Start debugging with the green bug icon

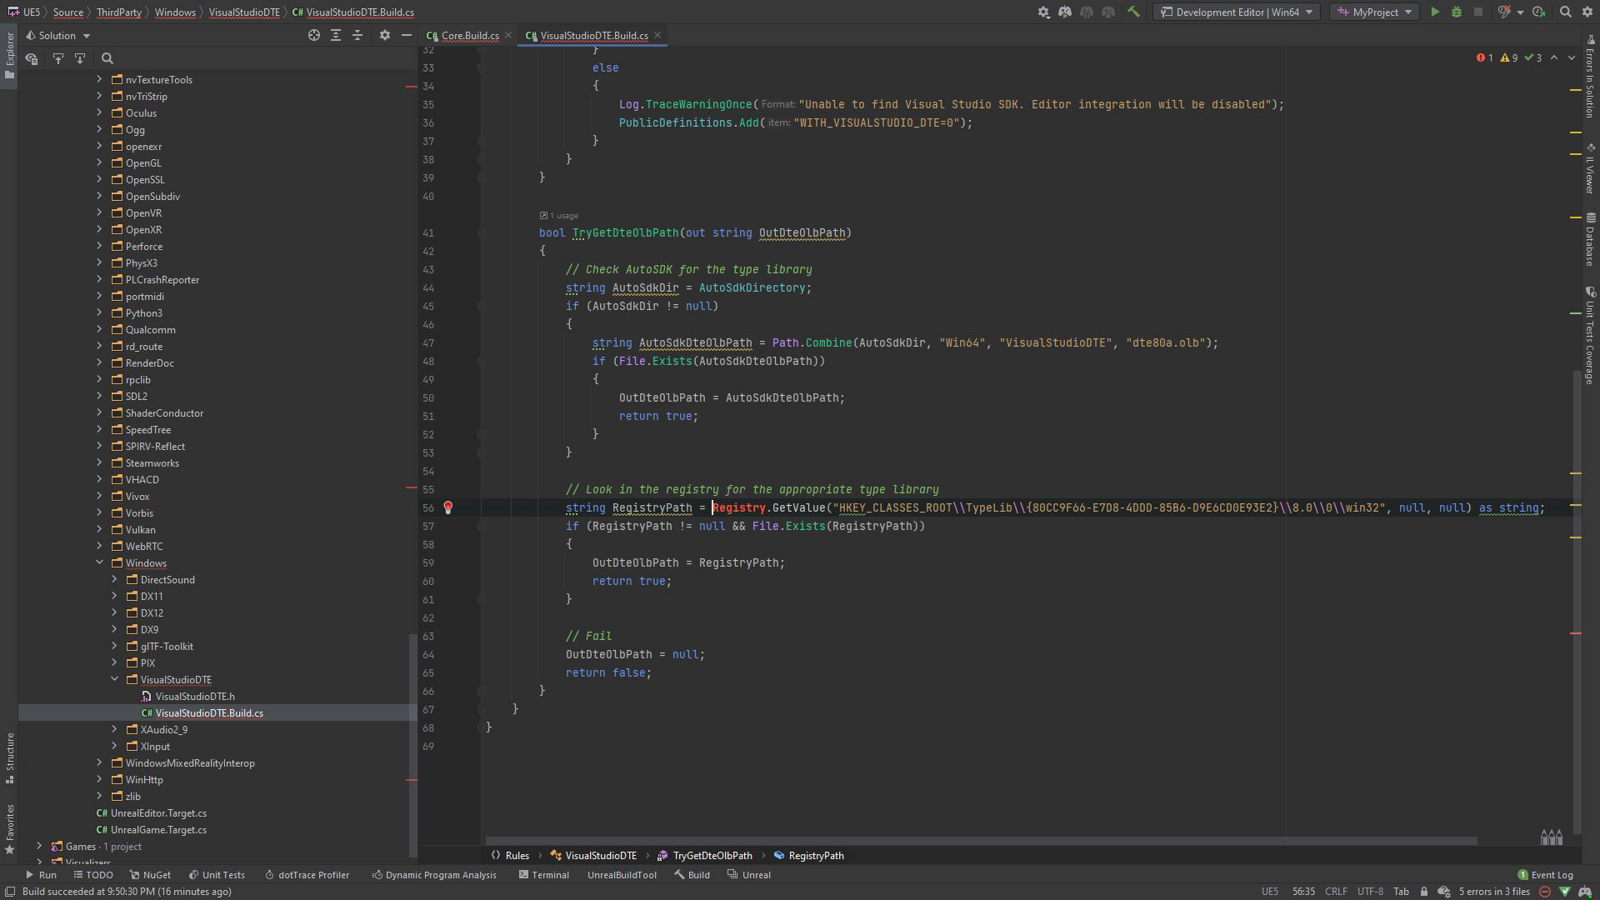(x=1456, y=12)
